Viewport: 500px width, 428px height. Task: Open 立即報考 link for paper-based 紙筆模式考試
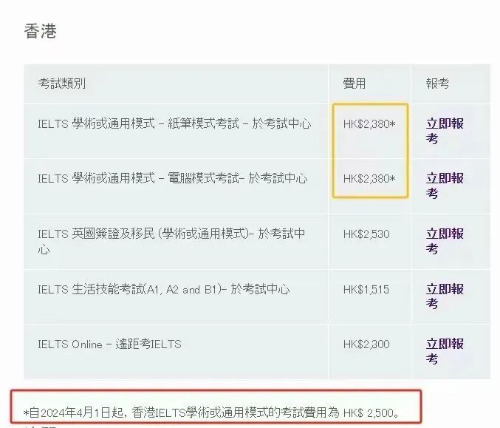point(445,131)
